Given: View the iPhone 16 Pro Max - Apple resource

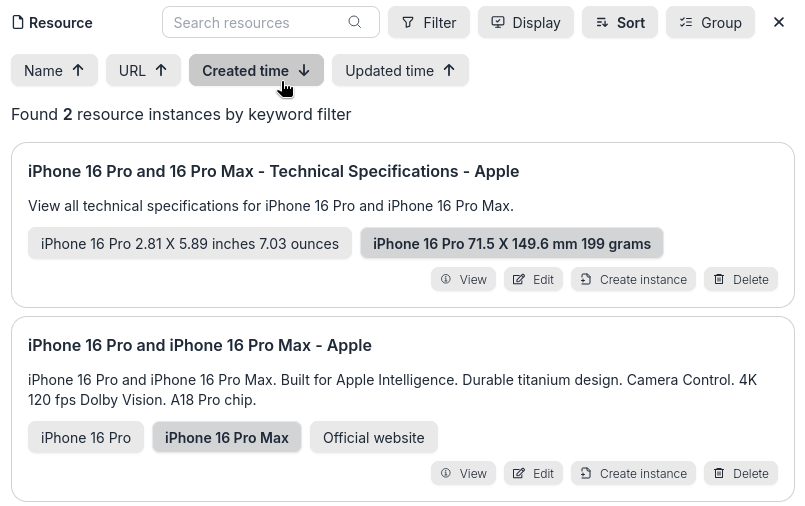Looking at the screenshot, I should point(463,473).
